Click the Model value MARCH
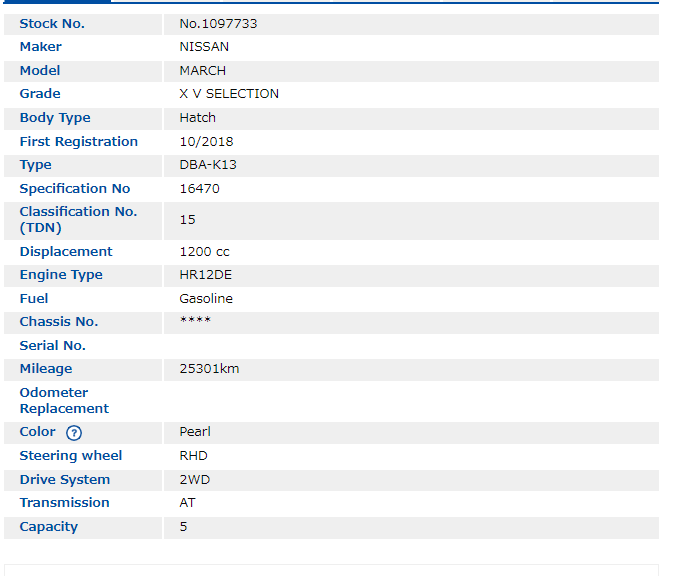 point(202,70)
